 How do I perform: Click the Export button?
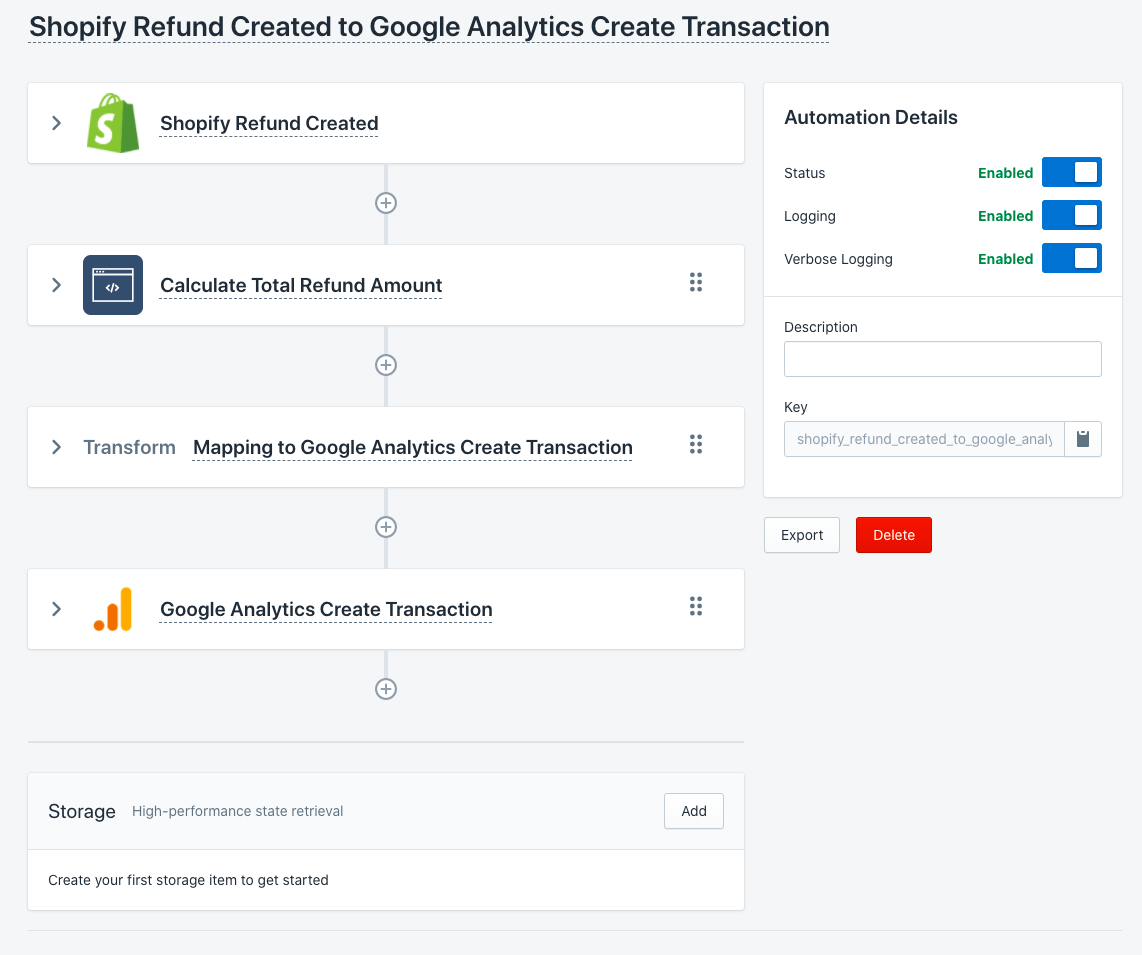point(801,535)
